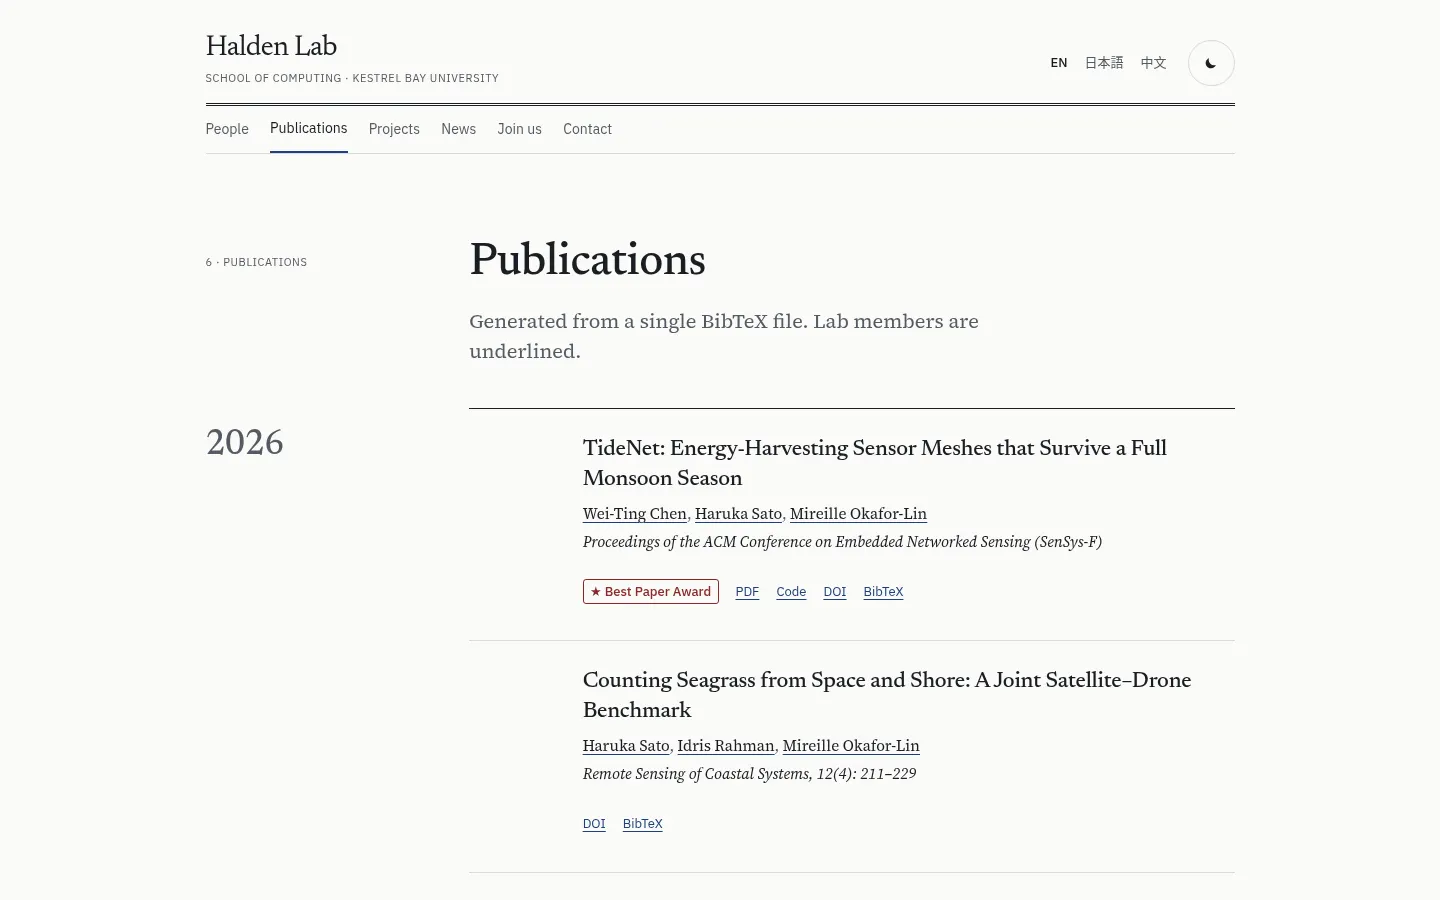1440x900 pixels.
Task: Switch the language to 日本語
Action: pyautogui.click(x=1104, y=63)
